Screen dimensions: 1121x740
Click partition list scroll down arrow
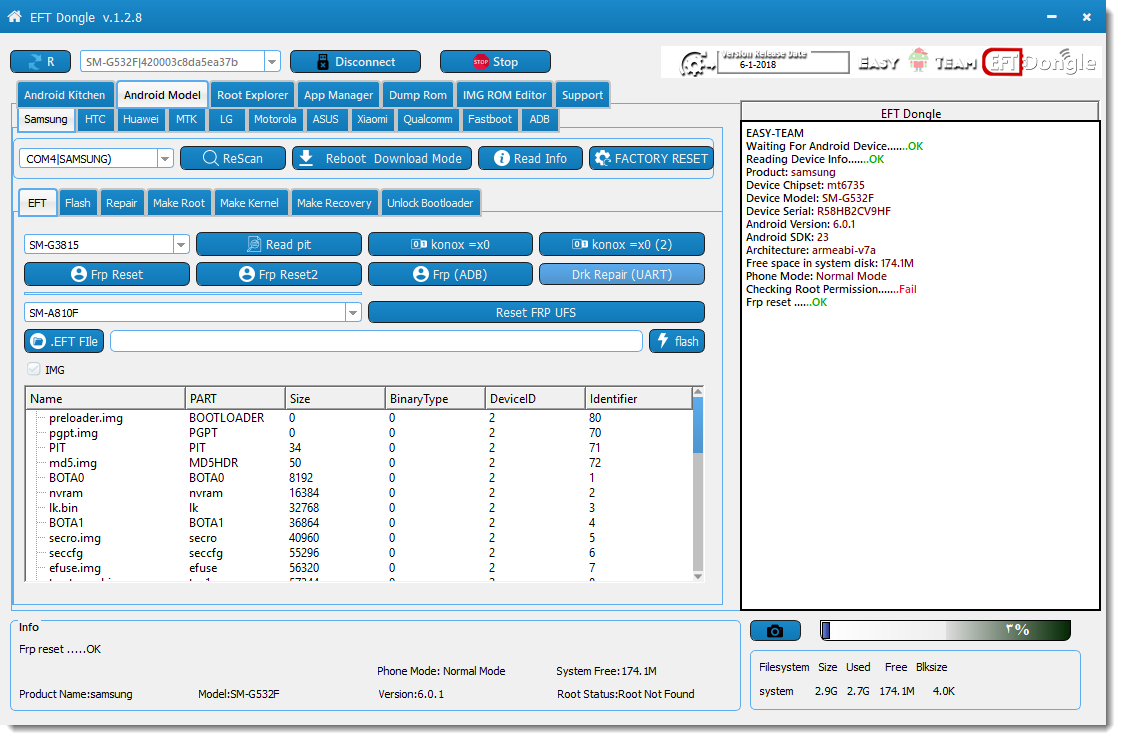point(698,576)
